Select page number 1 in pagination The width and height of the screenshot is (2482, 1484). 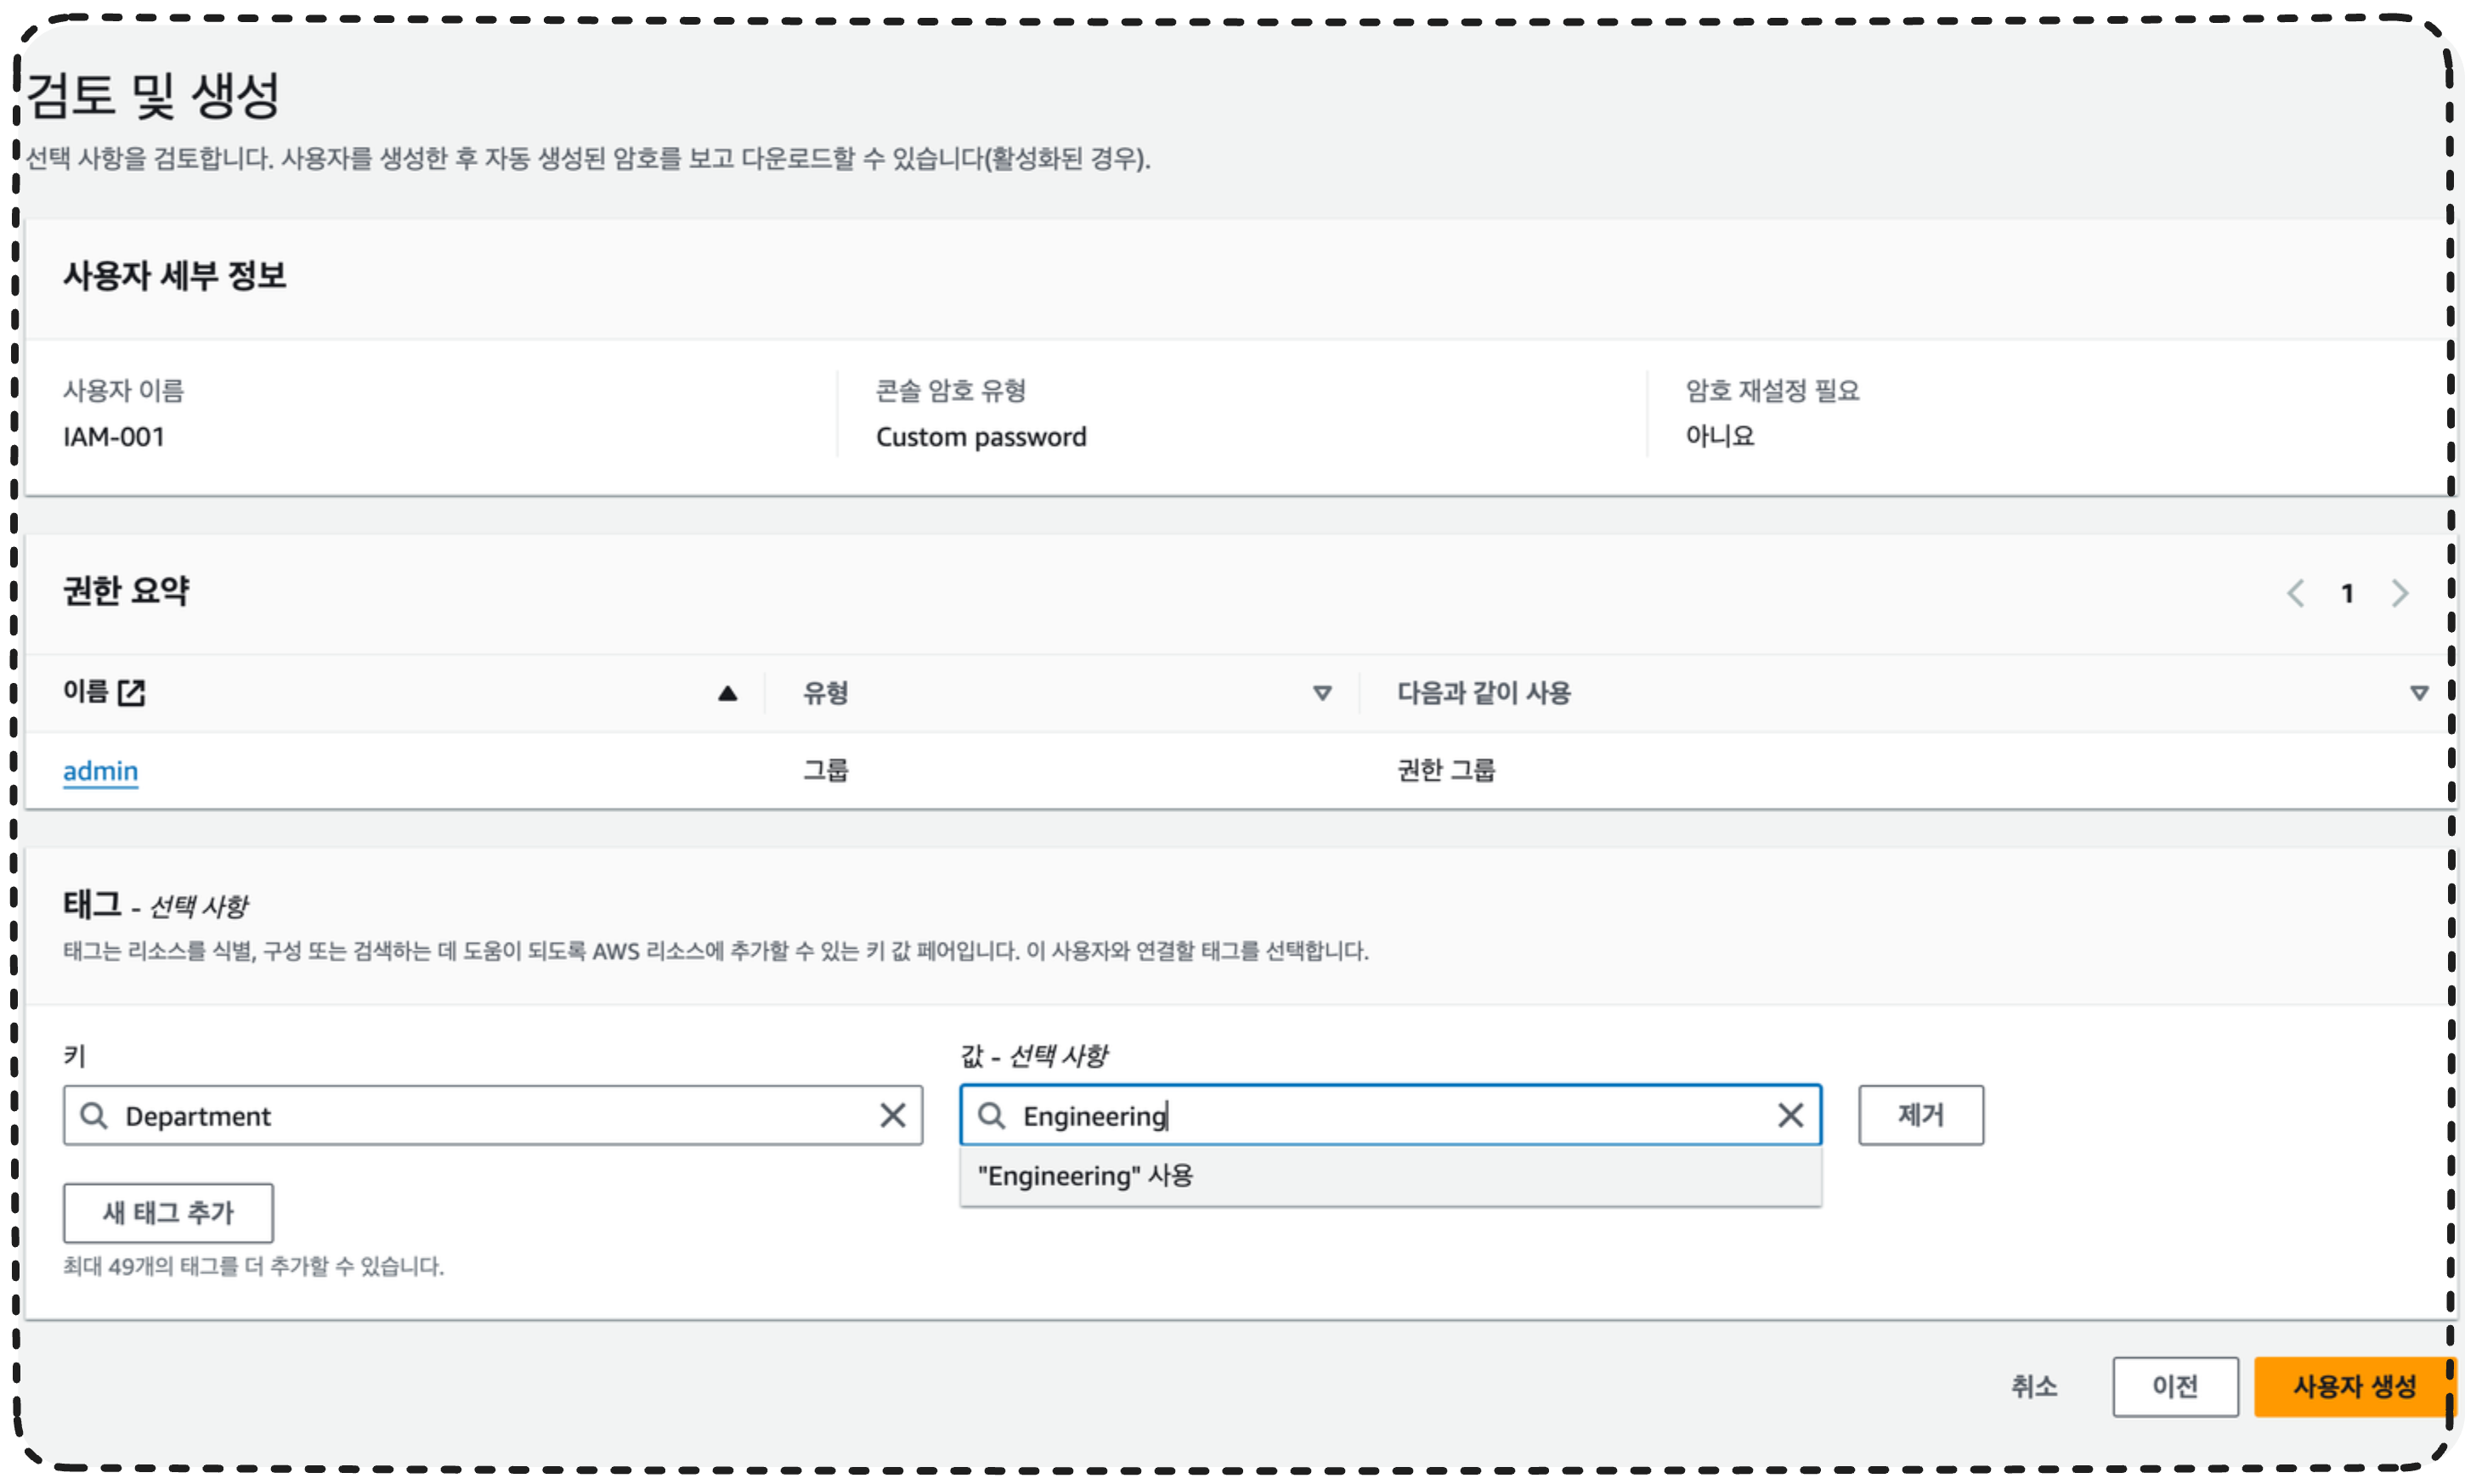pos(2347,593)
